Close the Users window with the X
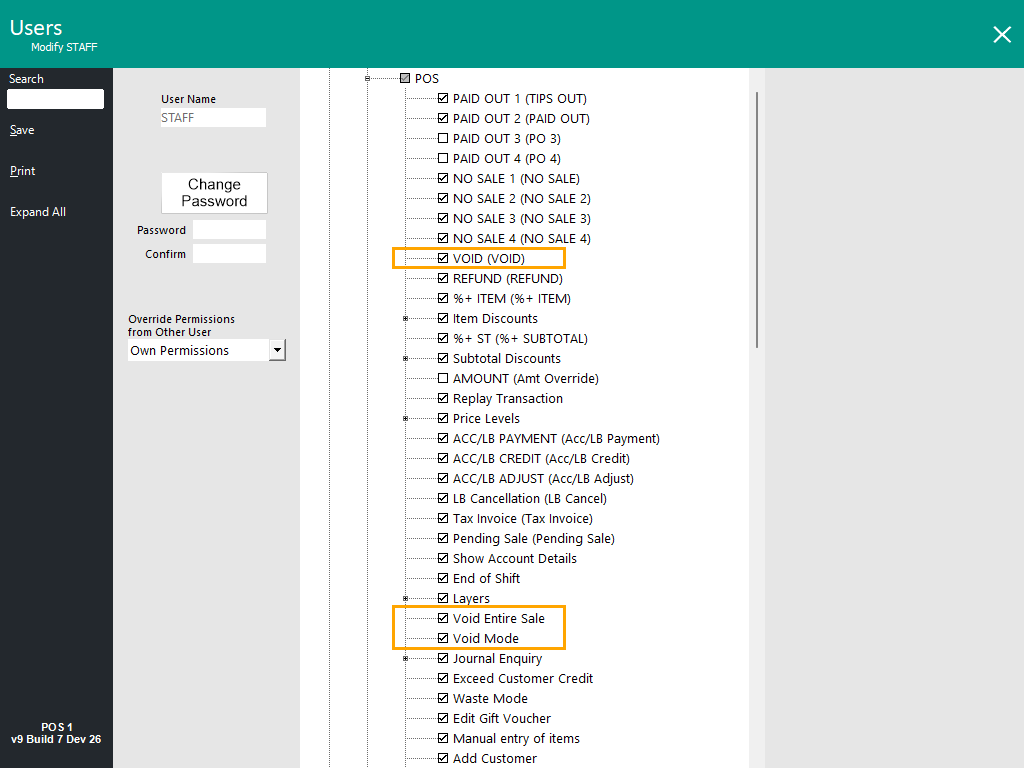This screenshot has width=1024, height=768. pyautogui.click(x=1002, y=35)
